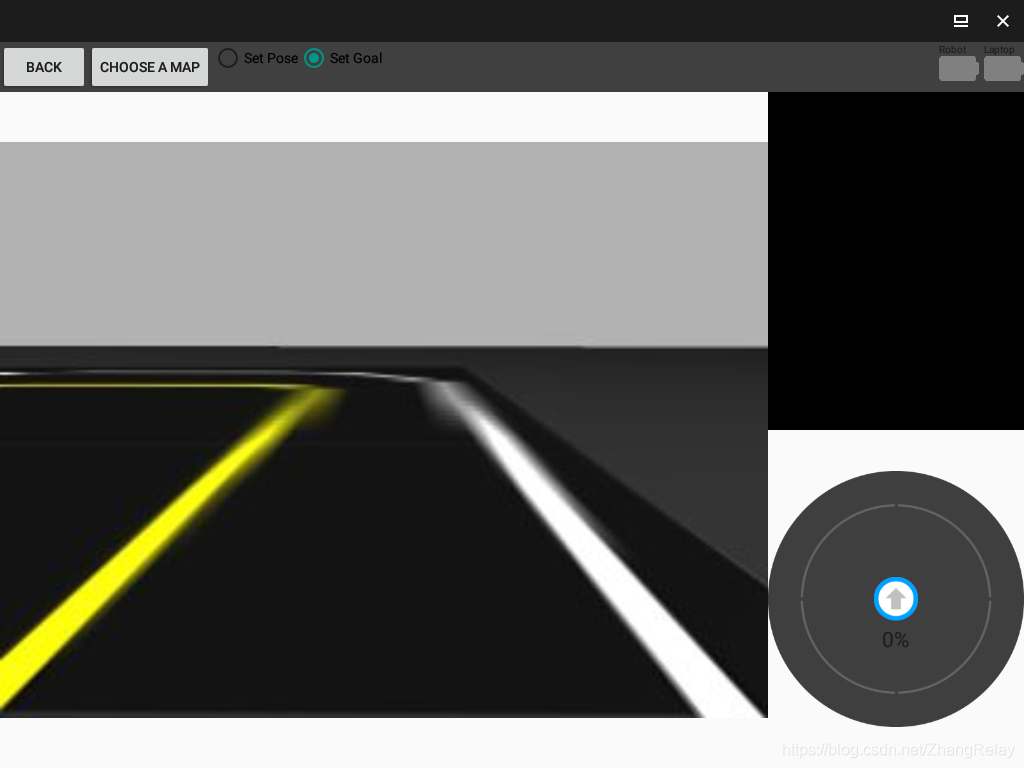Screen dimensions: 1024x768
Task: Click the teleop joystick center control
Action: (895, 598)
